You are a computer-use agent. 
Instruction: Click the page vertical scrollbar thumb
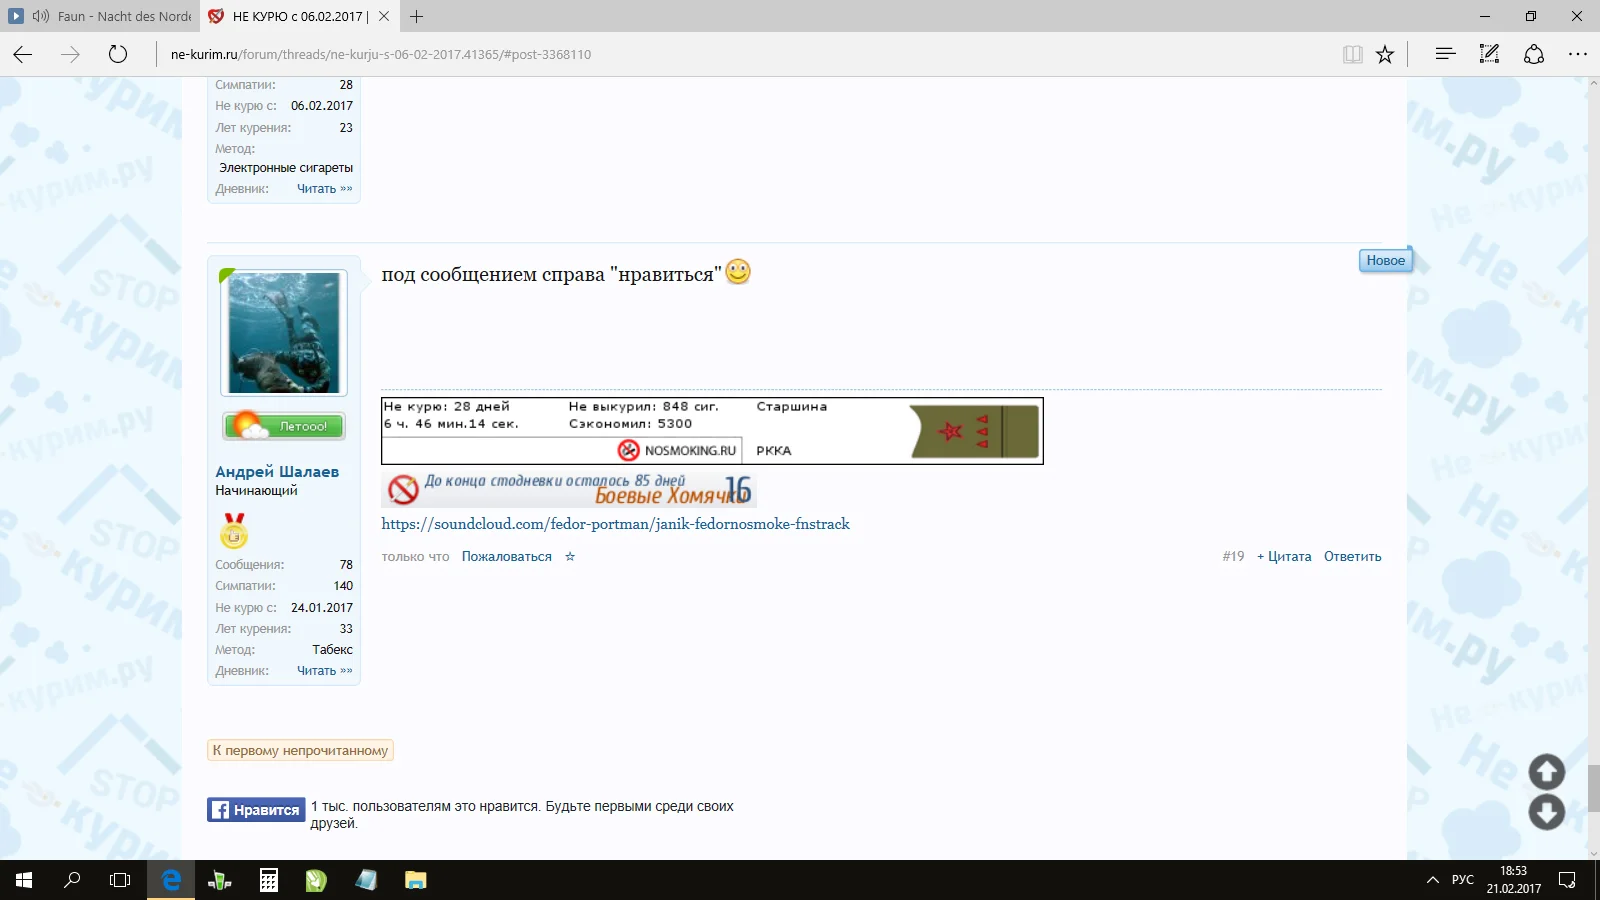[1594, 788]
